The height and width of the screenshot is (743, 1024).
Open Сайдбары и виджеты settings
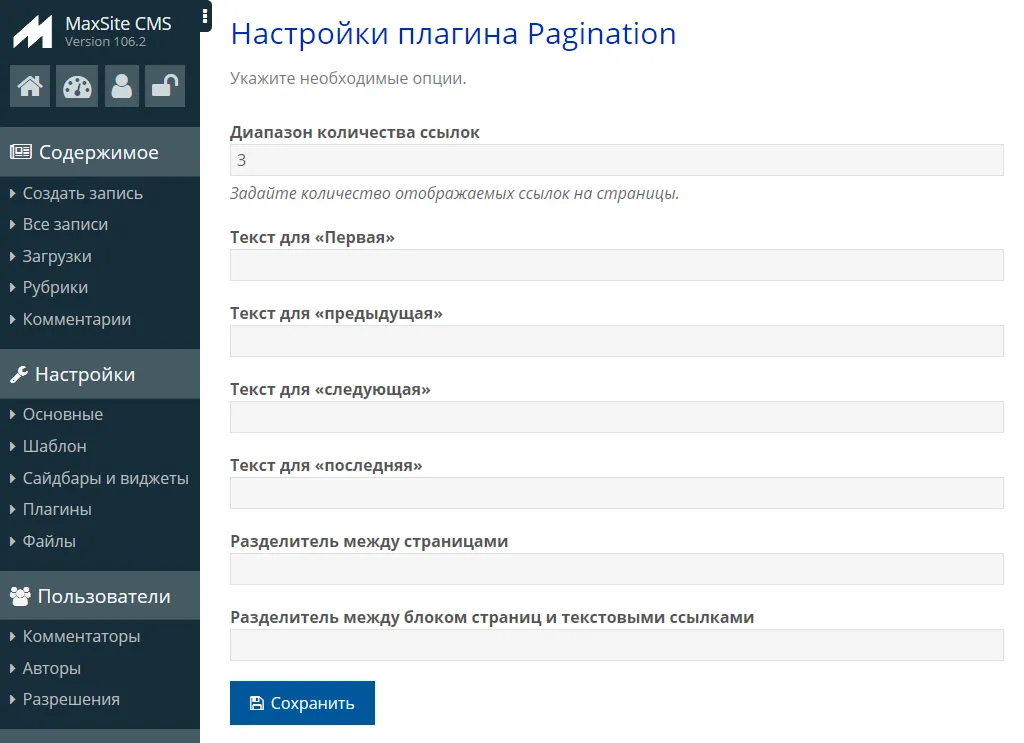105,478
